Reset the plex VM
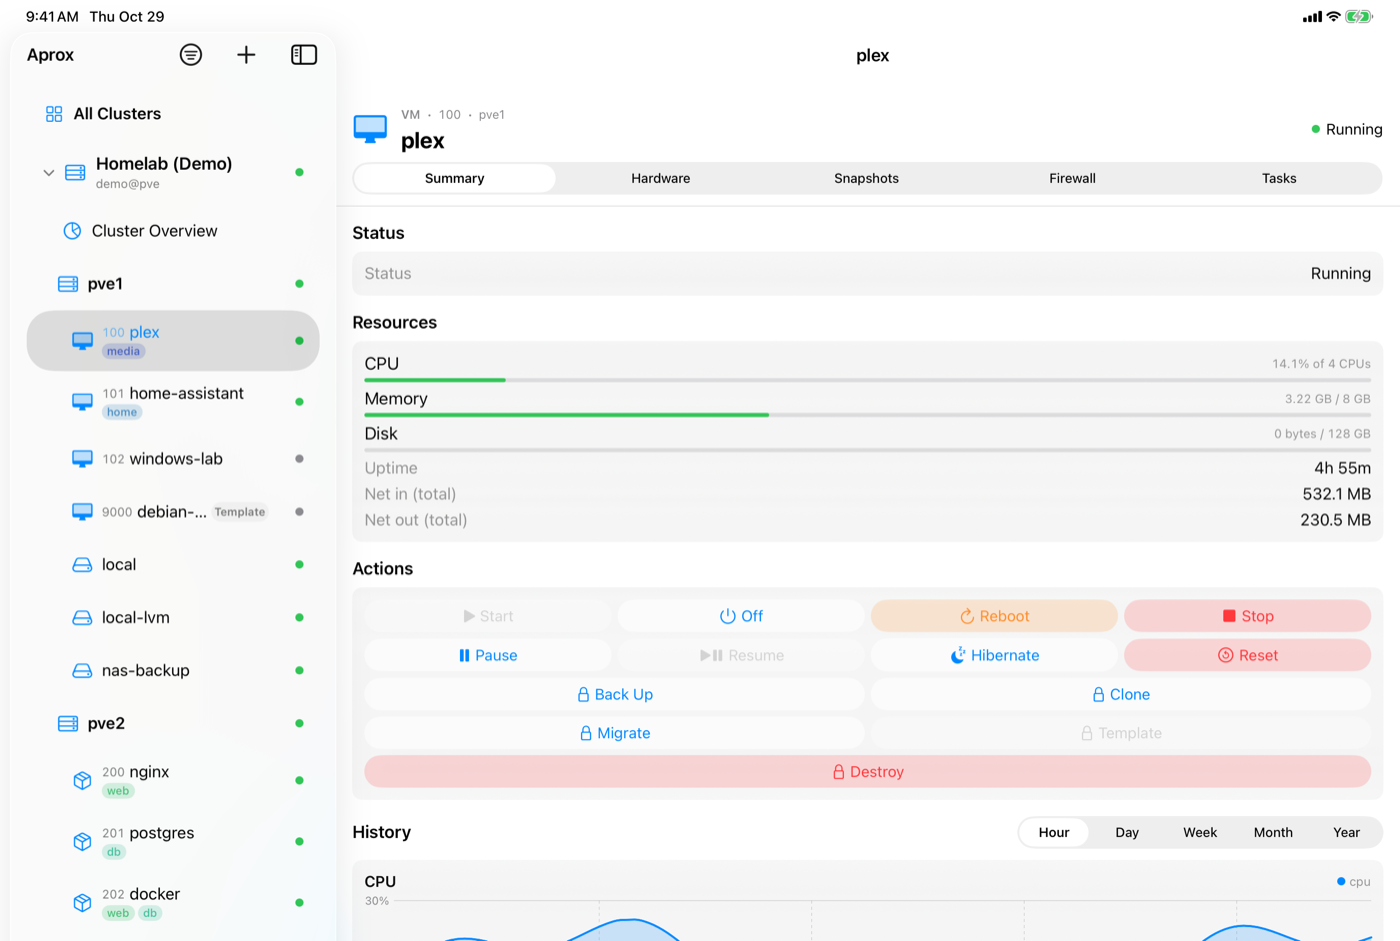This screenshot has height=941, width=1400. pos(1247,655)
